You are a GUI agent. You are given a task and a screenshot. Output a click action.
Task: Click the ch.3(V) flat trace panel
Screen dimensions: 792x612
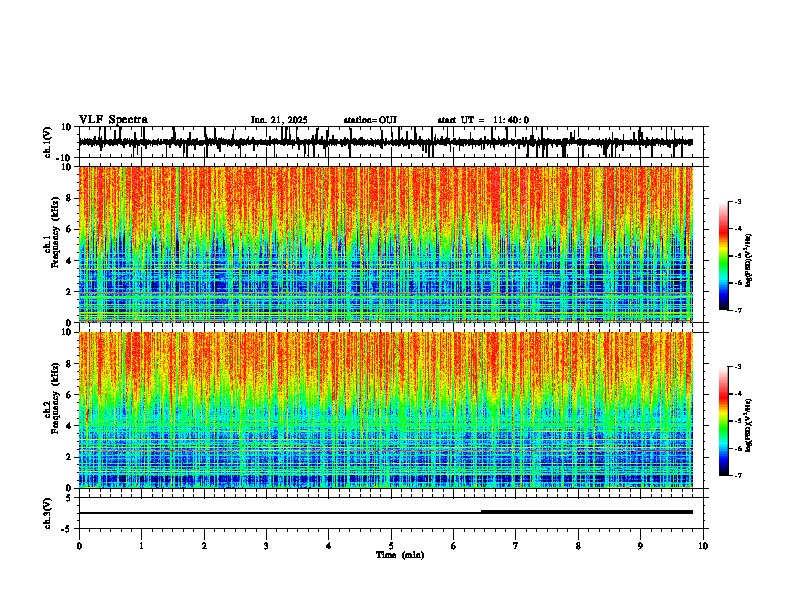[391, 513]
